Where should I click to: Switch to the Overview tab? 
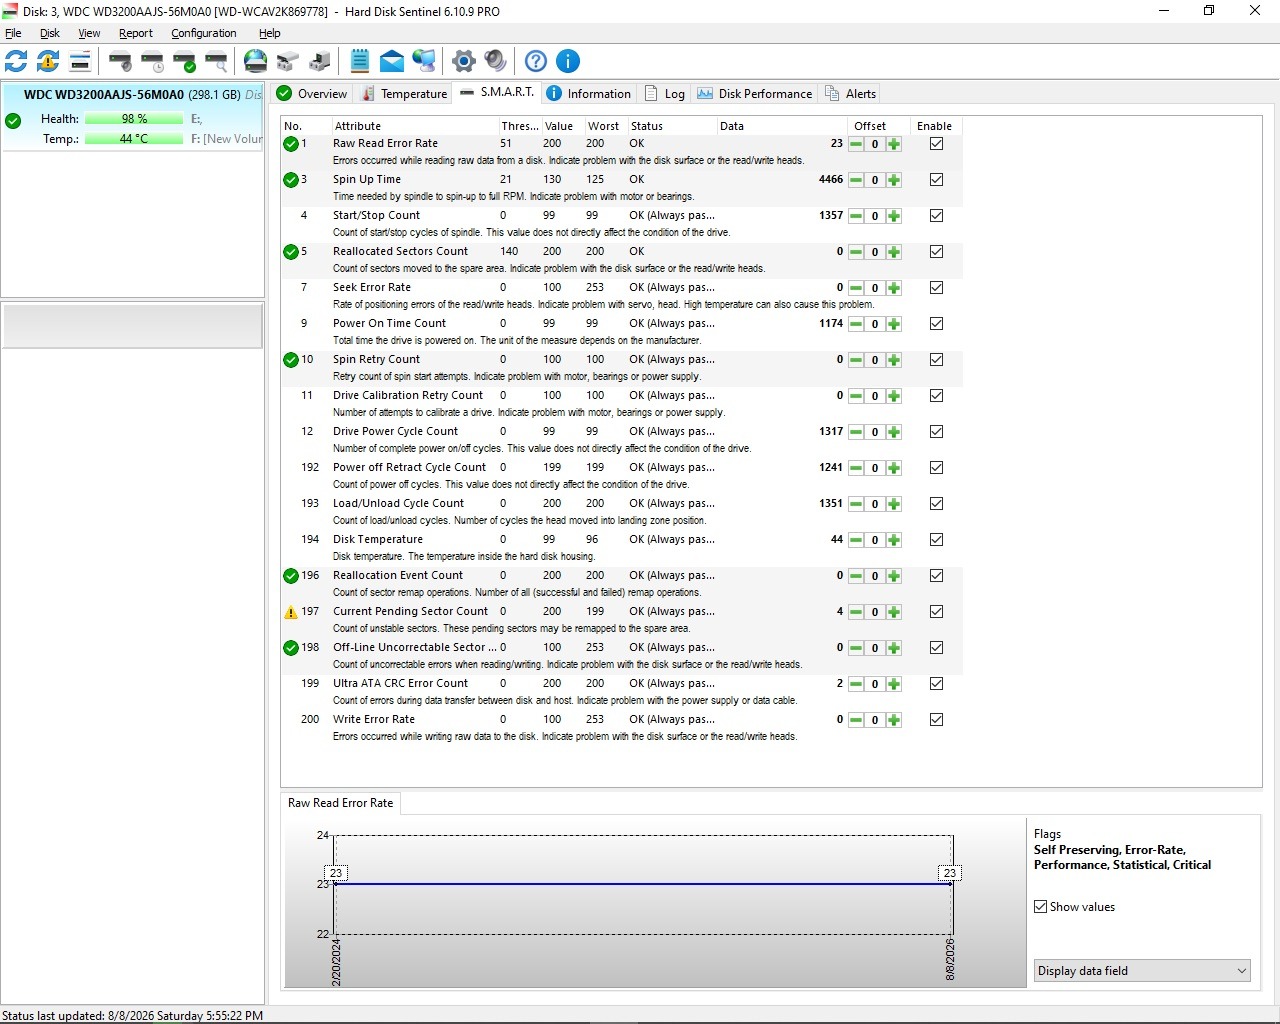click(x=312, y=94)
